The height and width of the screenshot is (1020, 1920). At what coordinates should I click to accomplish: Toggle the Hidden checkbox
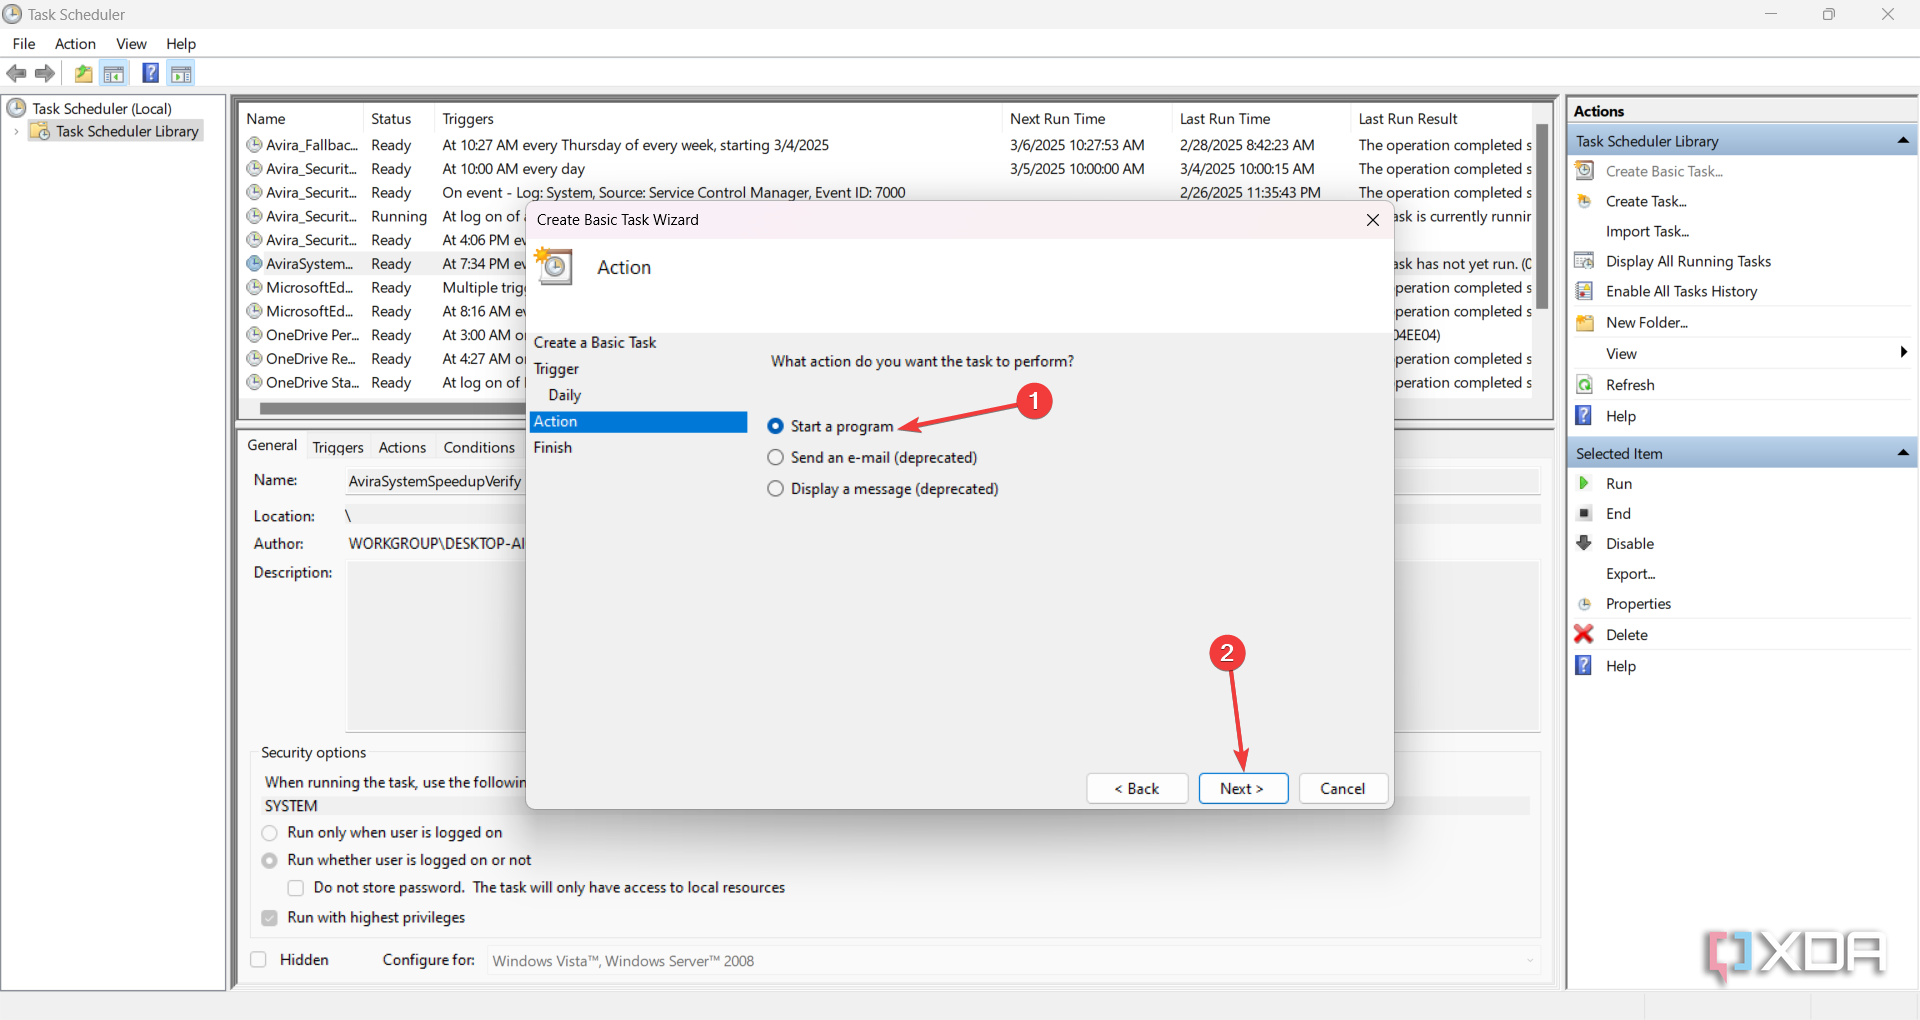pyautogui.click(x=259, y=960)
